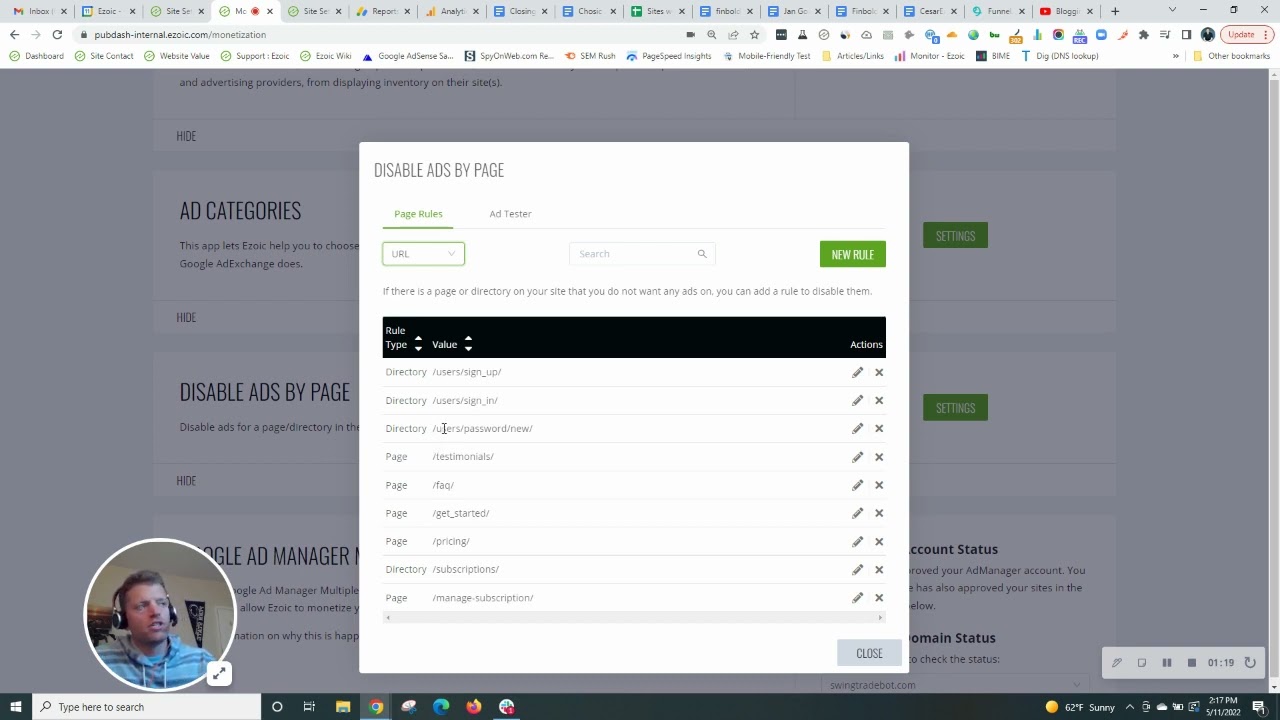The width and height of the screenshot is (1280, 720).
Task: Switch to the Ad Tester tab
Action: pyautogui.click(x=510, y=214)
